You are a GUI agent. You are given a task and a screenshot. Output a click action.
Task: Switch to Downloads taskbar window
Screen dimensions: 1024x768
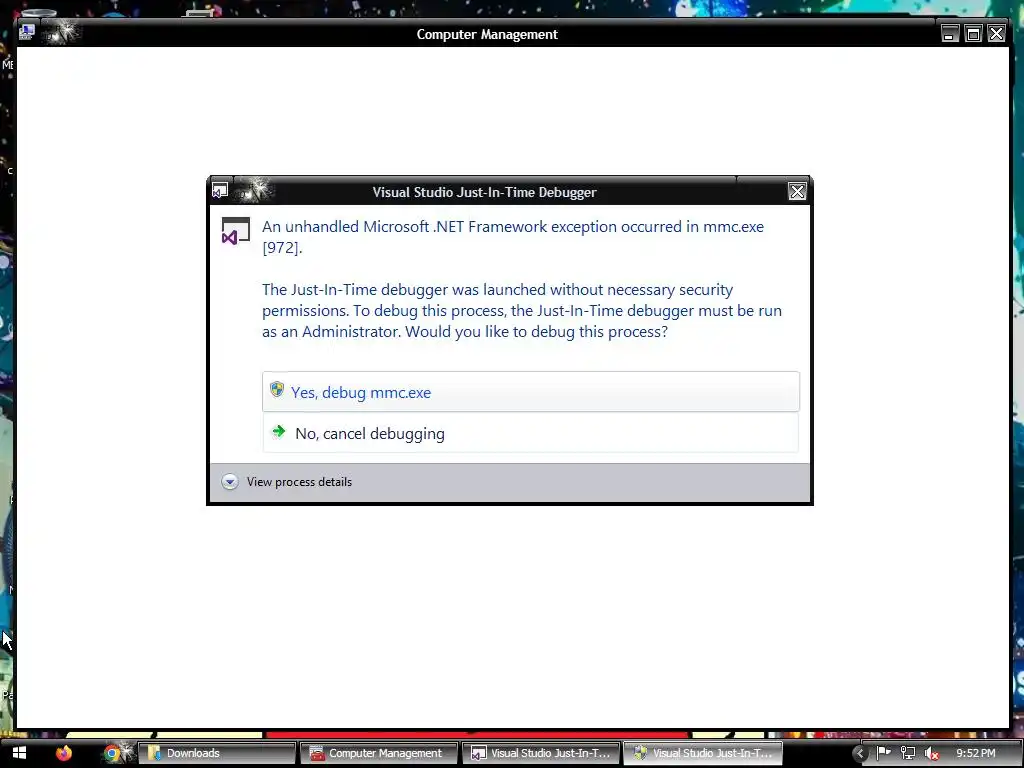217,753
